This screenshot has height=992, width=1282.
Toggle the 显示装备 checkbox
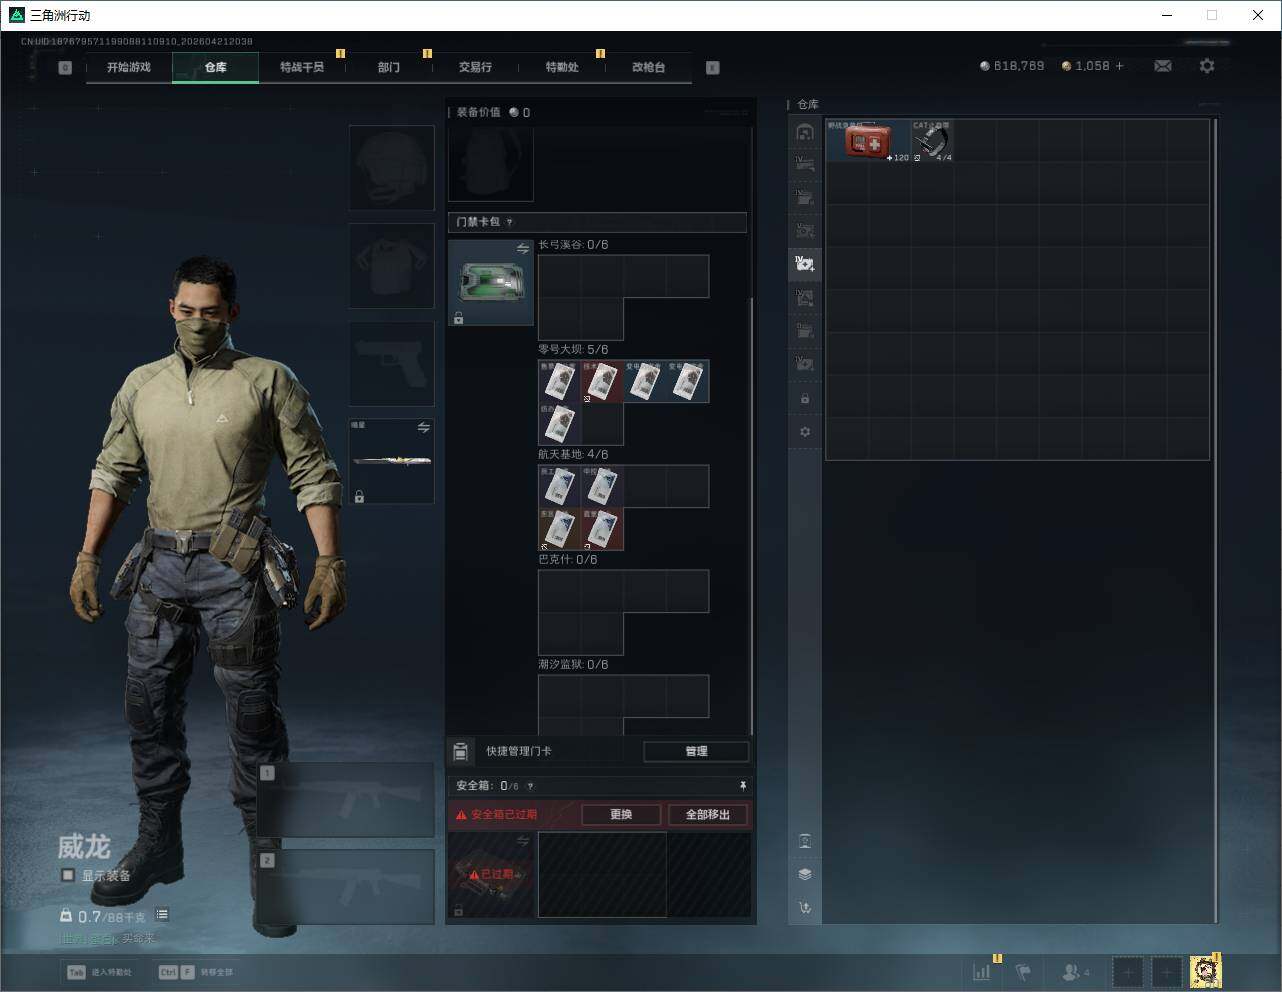click(68, 875)
